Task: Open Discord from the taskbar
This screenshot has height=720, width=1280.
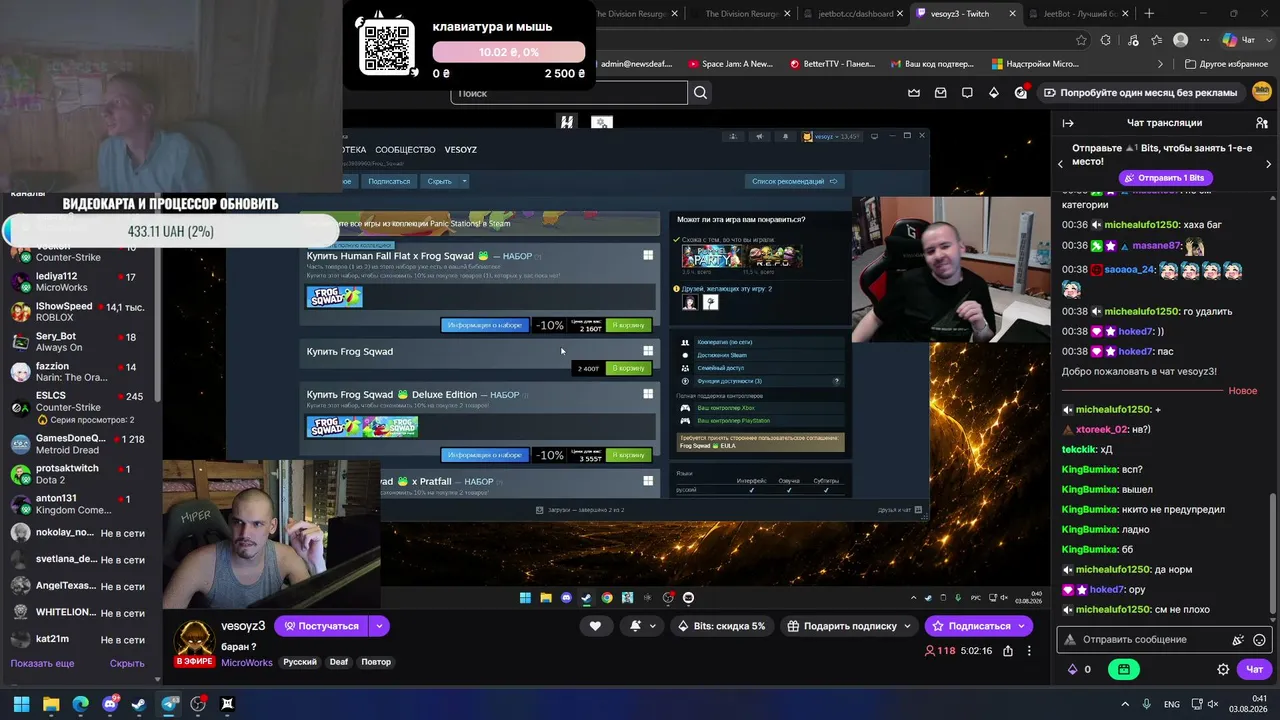Action: [110, 704]
